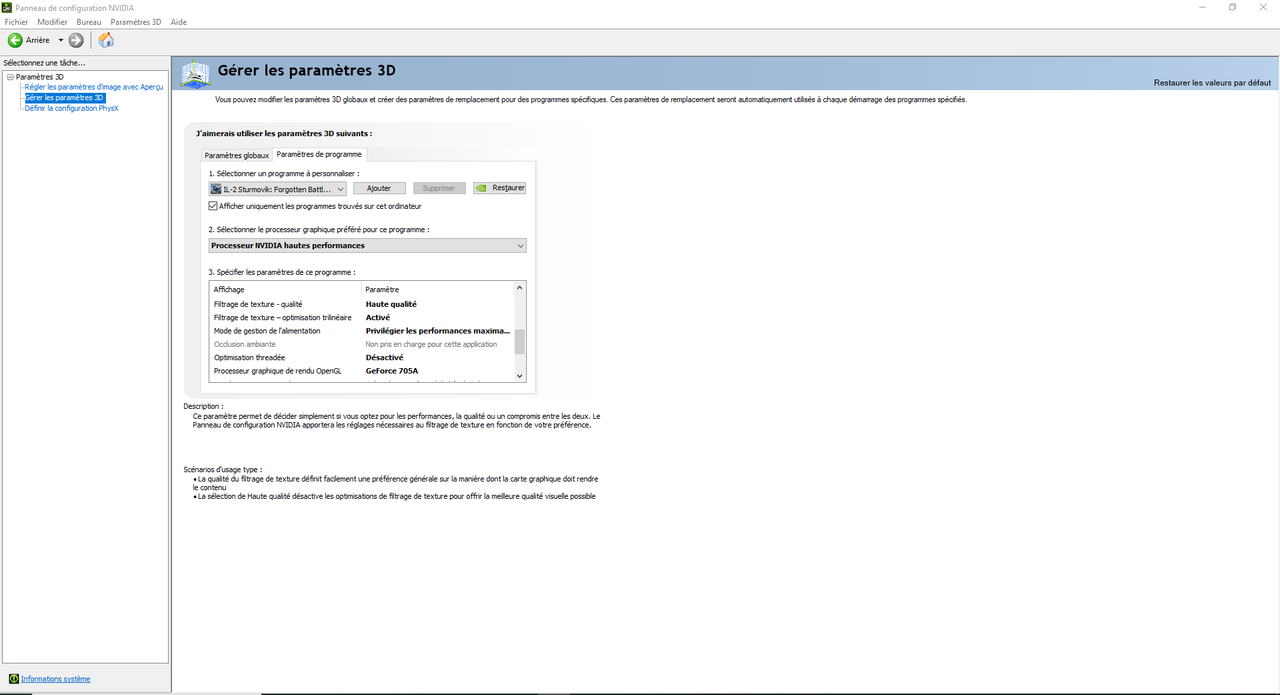Click the settings list scroll down arrow
The image size is (1280, 695).
tap(520, 375)
